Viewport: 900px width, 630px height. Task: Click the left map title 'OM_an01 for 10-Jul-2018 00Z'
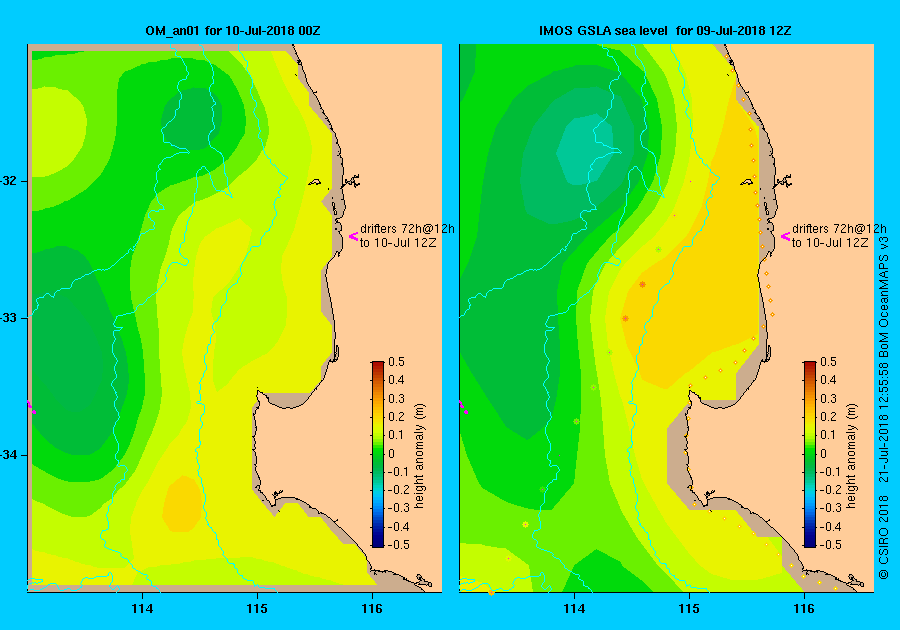[x=232, y=30]
